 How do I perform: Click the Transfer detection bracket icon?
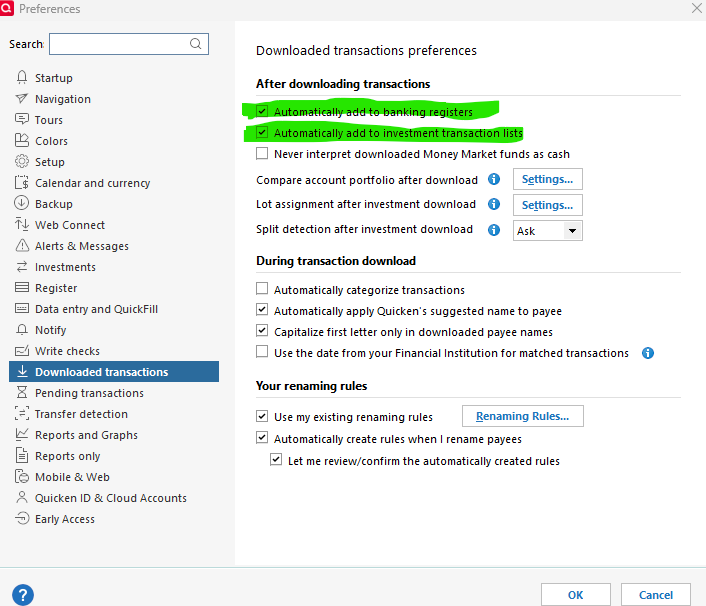point(22,413)
